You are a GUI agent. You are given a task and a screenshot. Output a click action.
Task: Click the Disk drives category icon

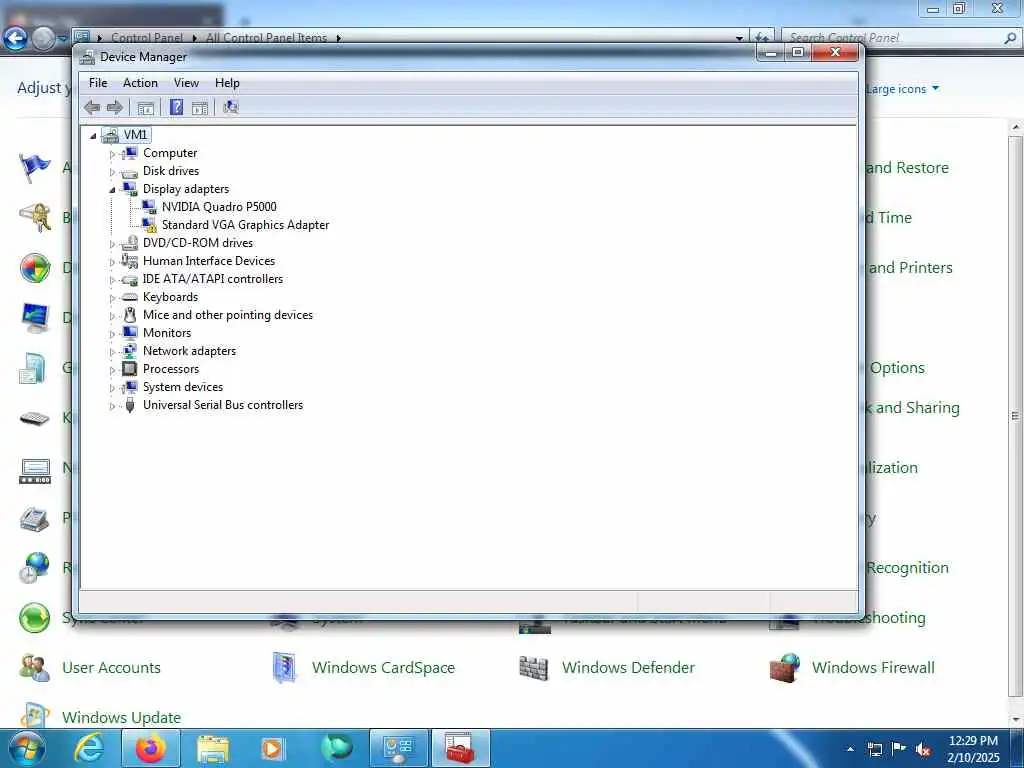(x=130, y=172)
